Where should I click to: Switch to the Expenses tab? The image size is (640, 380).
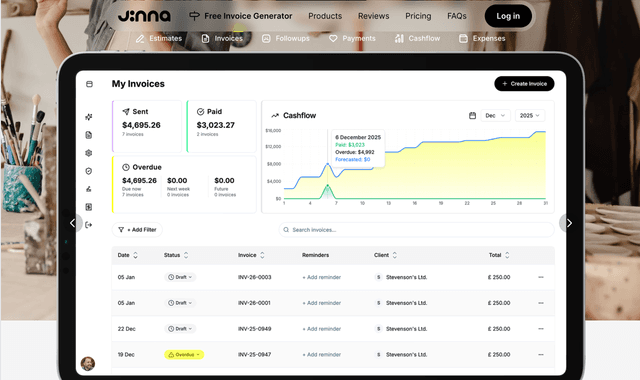tap(482, 38)
